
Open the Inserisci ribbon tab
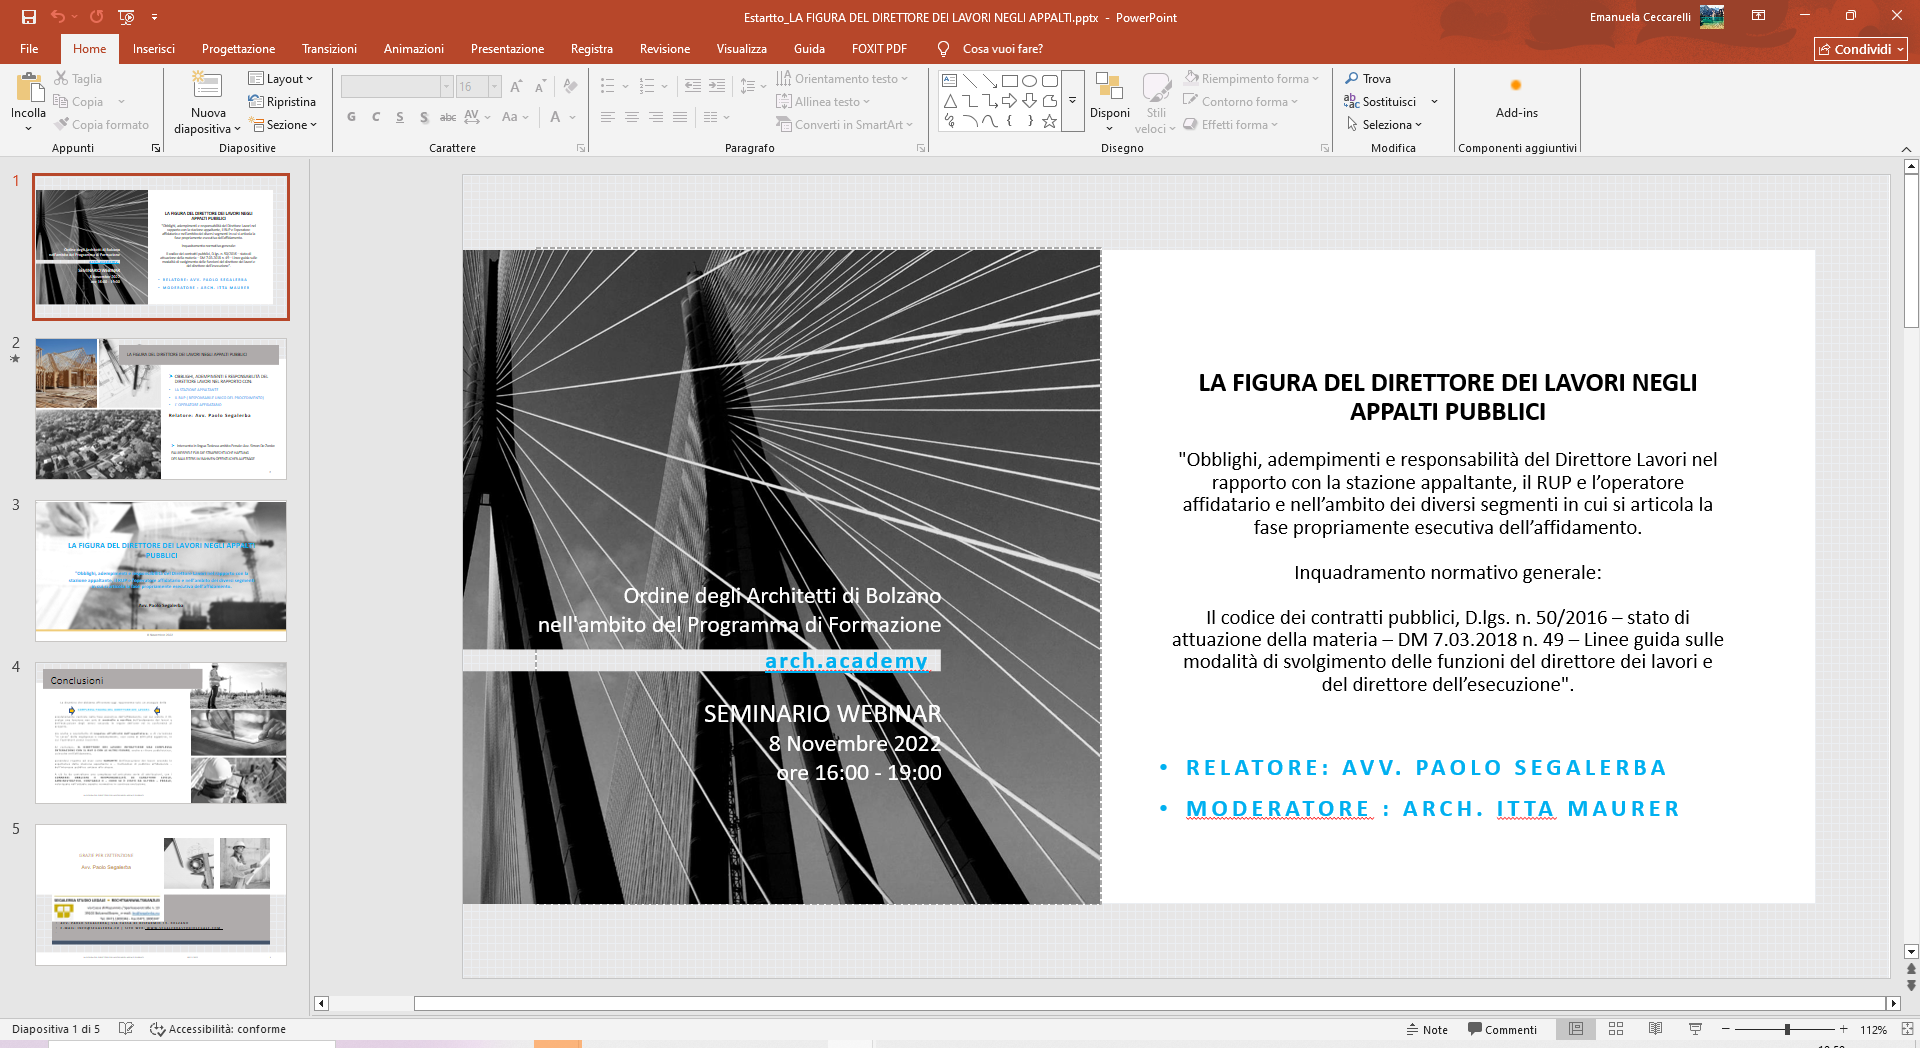pos(153,49)
